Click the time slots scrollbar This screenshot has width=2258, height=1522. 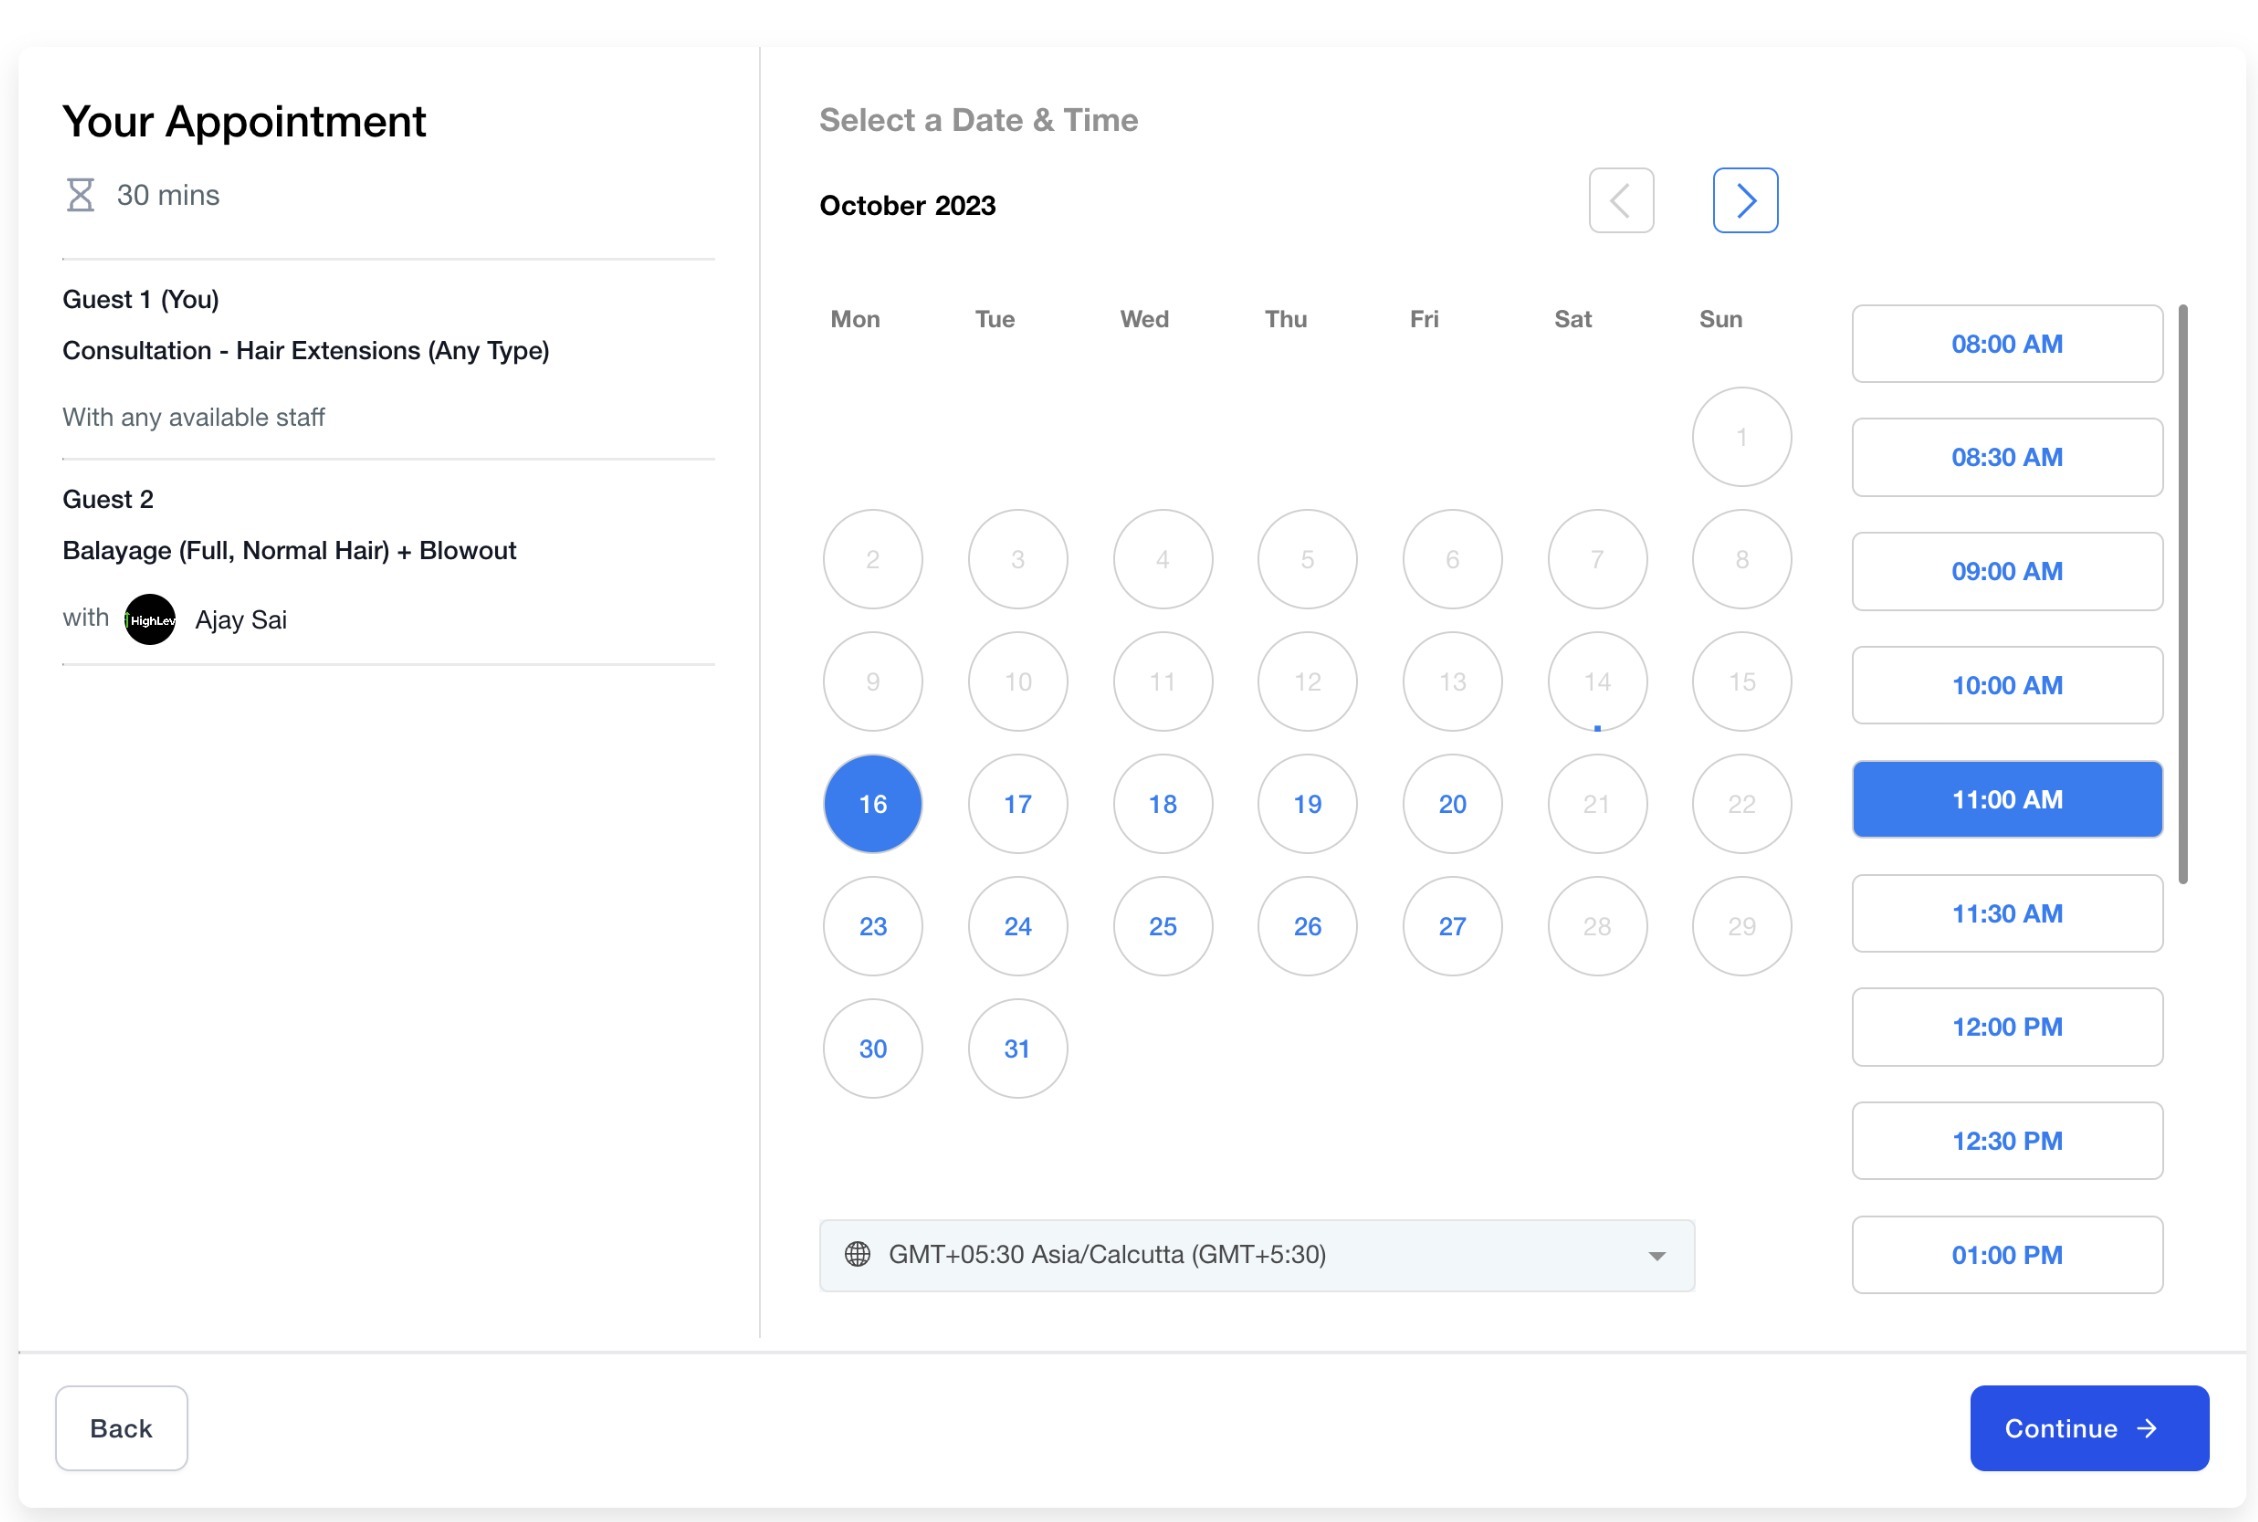(2182, 594)
